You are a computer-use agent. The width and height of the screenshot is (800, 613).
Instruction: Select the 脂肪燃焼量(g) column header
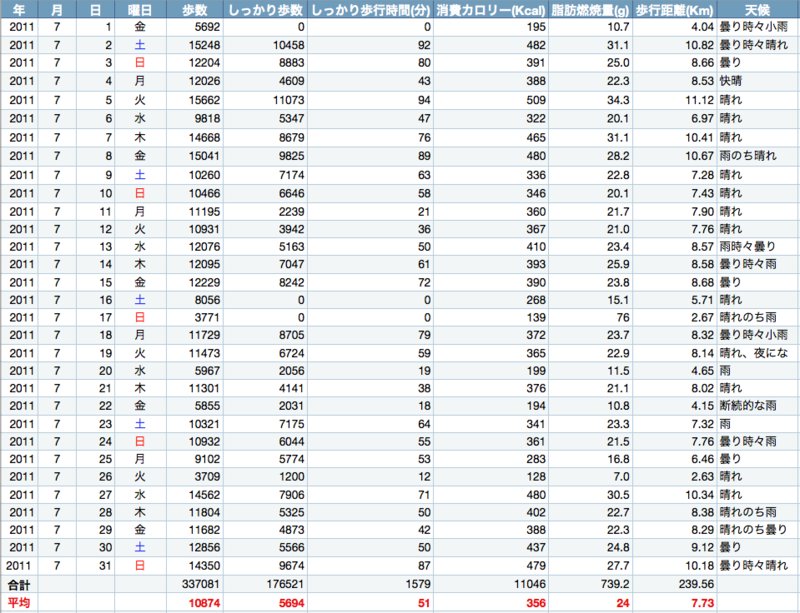590,10
